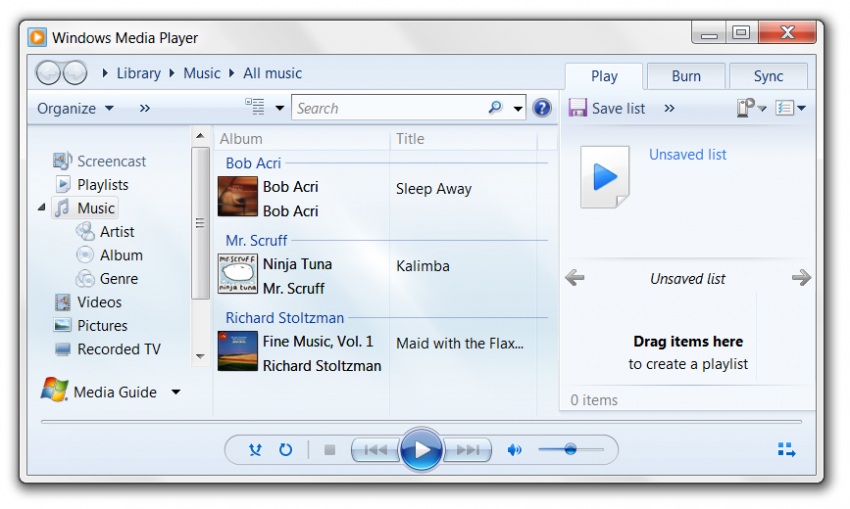The image size is (850, 509).
Task: Select the Ninja Tuna album cover
Action: (x=237, y=274)
